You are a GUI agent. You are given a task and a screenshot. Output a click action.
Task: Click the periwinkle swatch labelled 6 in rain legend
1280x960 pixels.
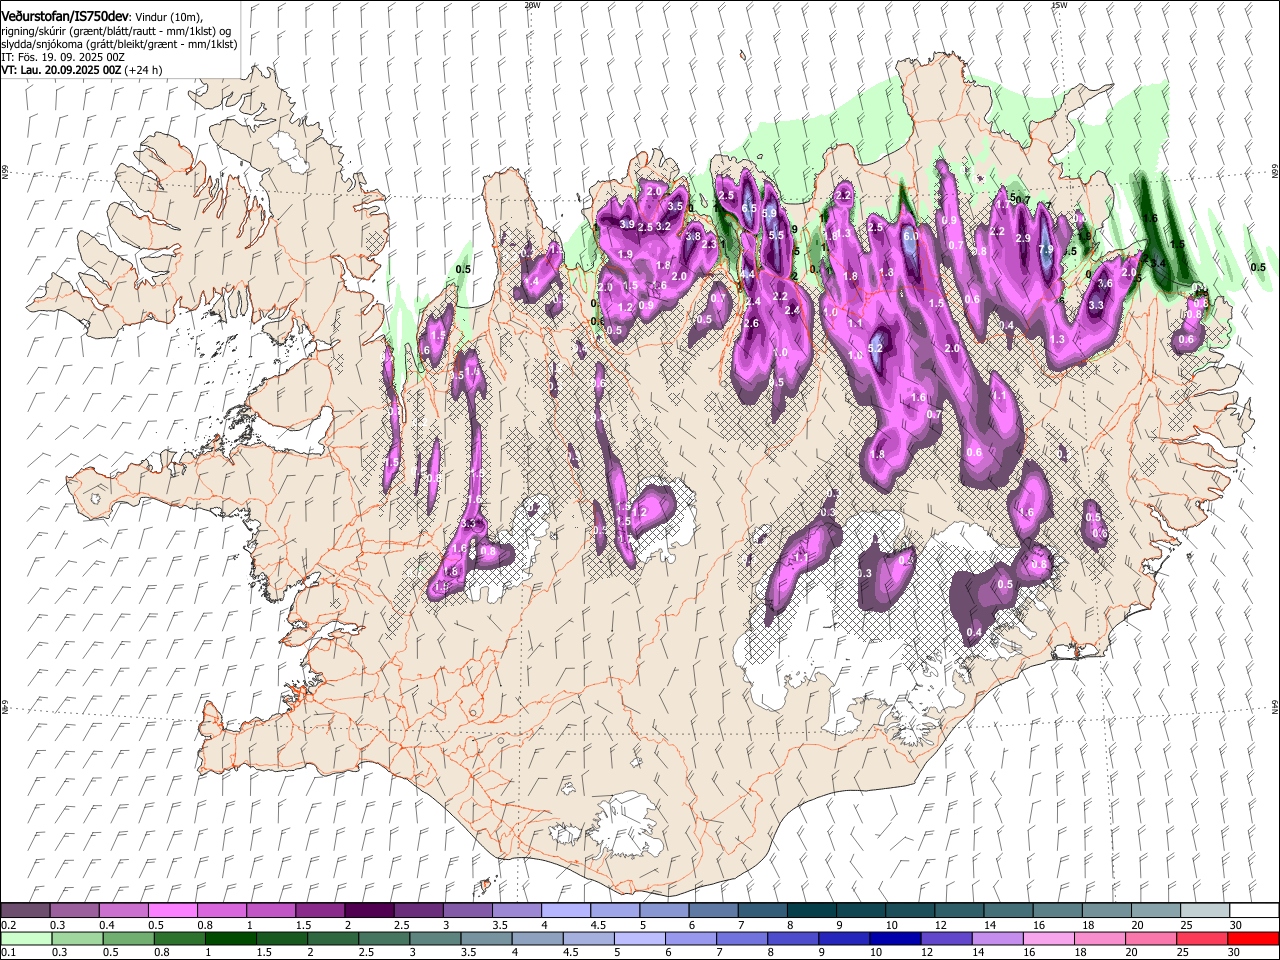[690, 938]
